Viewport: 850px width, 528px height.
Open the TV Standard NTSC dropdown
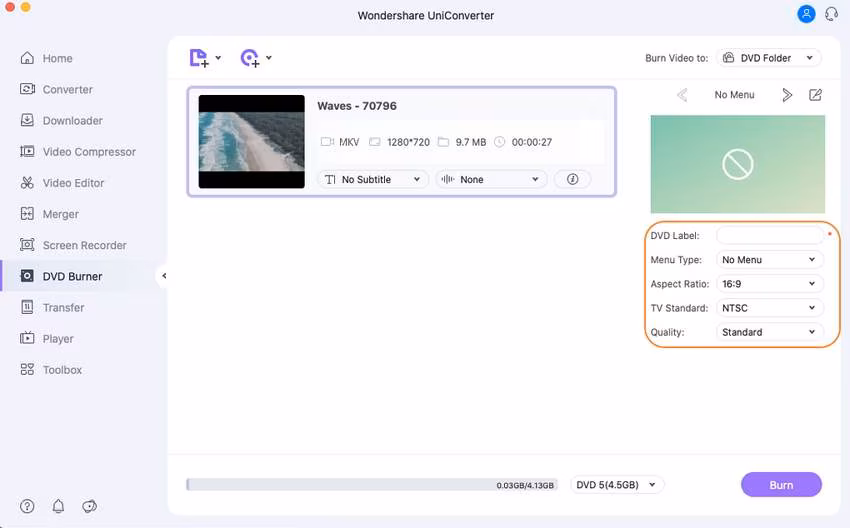click(770, 308)
